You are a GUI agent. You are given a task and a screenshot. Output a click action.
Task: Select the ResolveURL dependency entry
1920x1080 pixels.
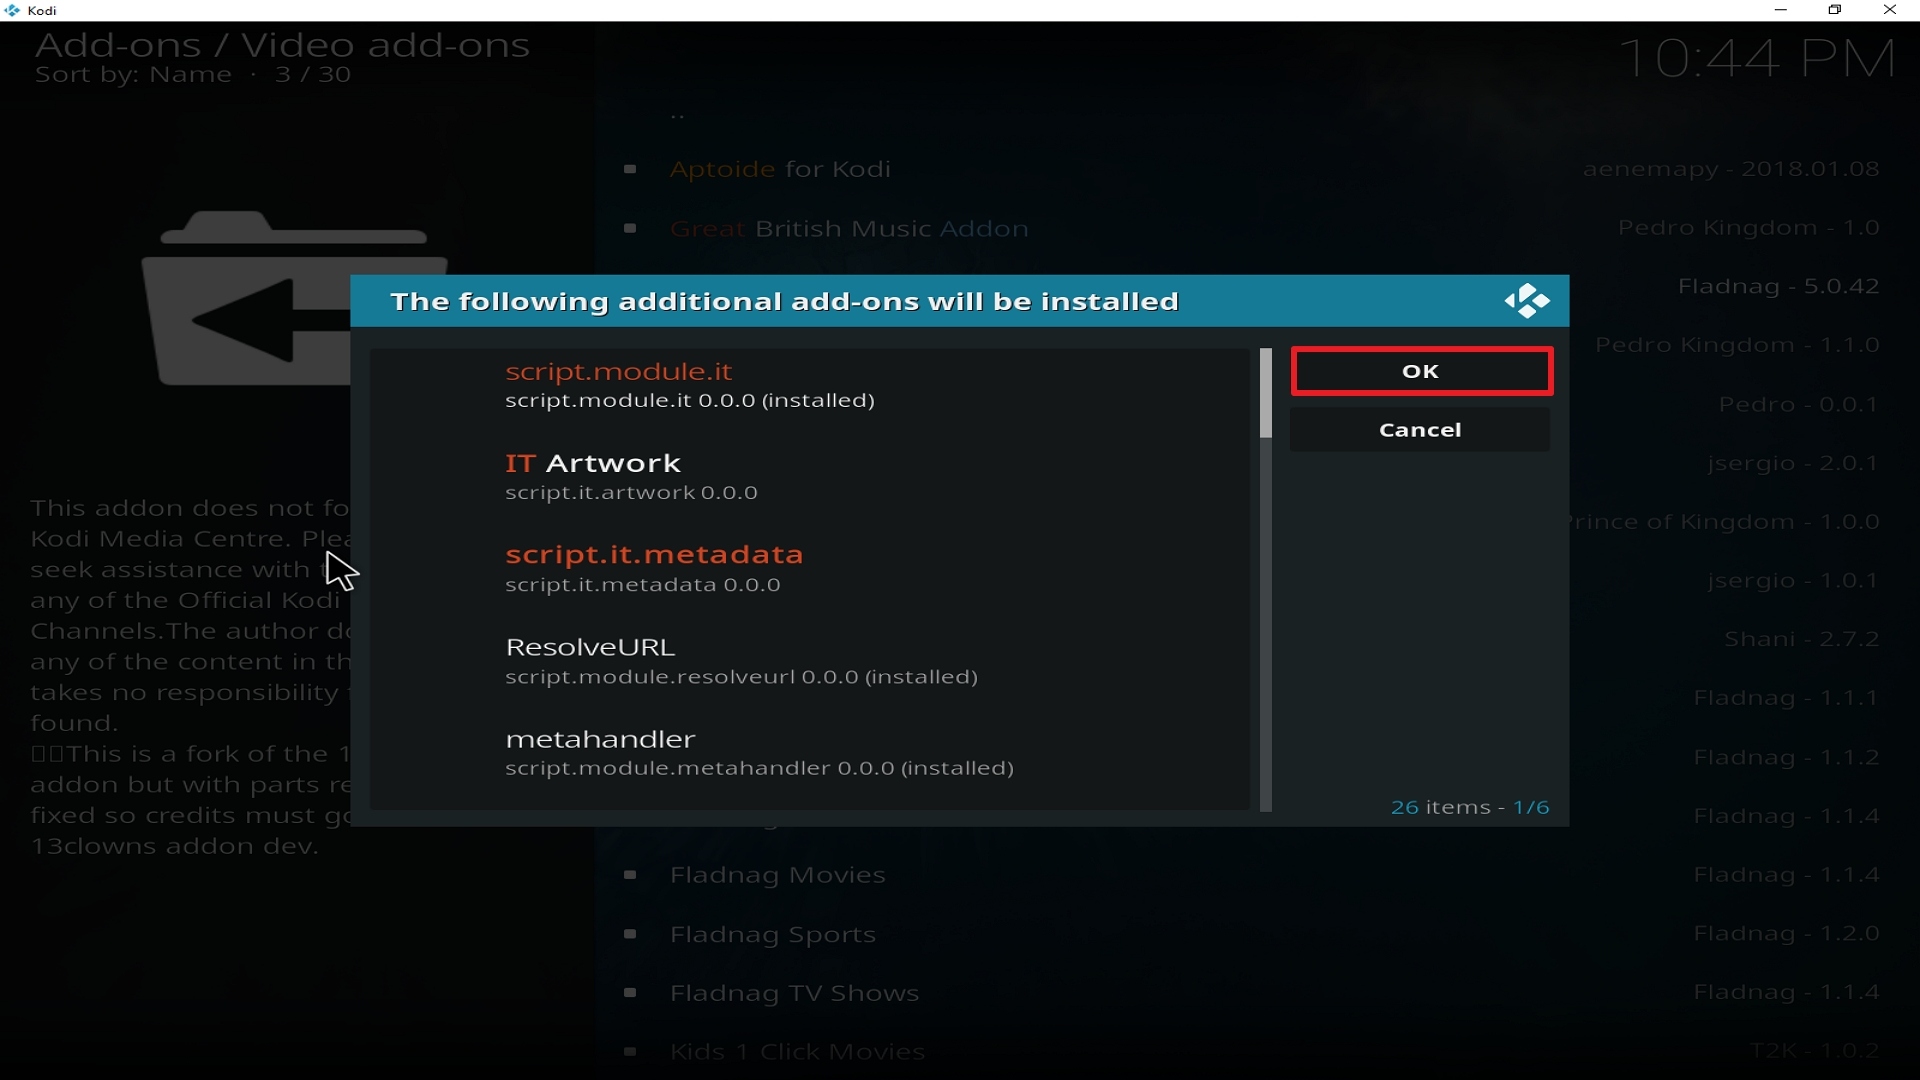[x=810, y=662]
